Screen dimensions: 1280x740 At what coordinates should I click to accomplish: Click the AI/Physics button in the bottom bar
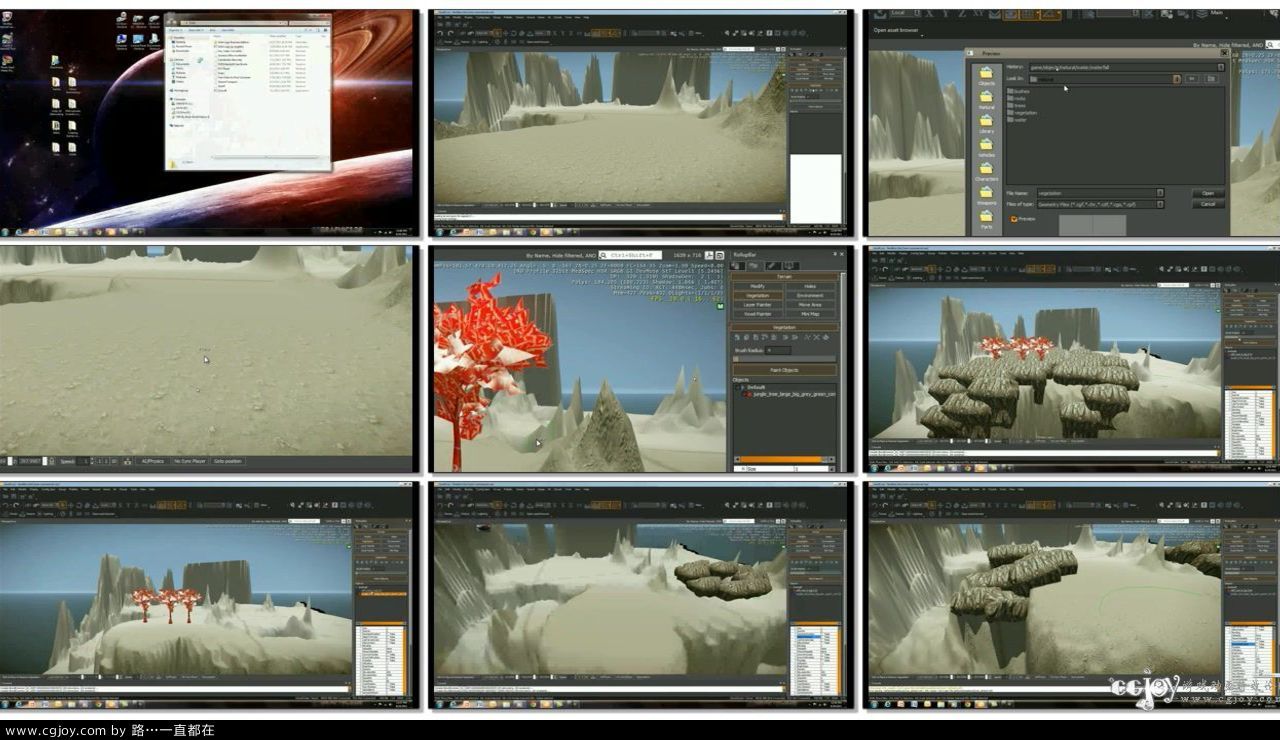point(152,461)
